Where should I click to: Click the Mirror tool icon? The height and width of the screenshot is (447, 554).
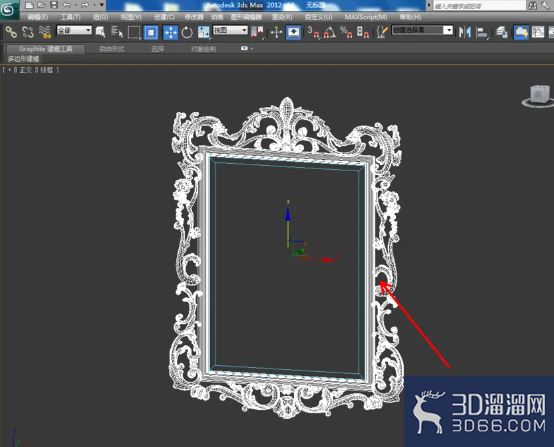tap(465, 32)
